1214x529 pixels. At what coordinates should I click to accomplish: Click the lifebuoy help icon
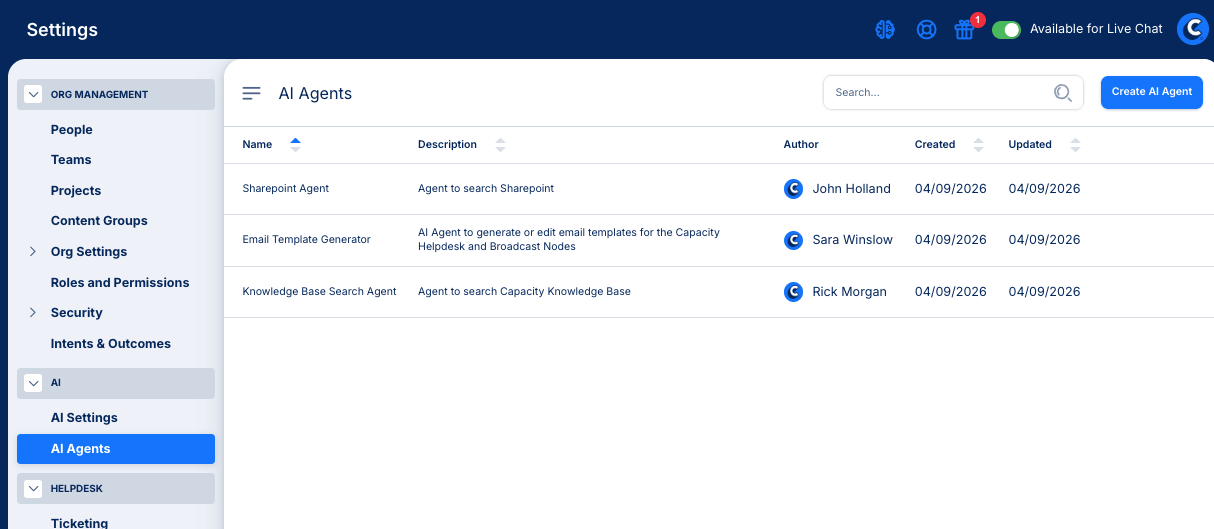click(926, 30)
